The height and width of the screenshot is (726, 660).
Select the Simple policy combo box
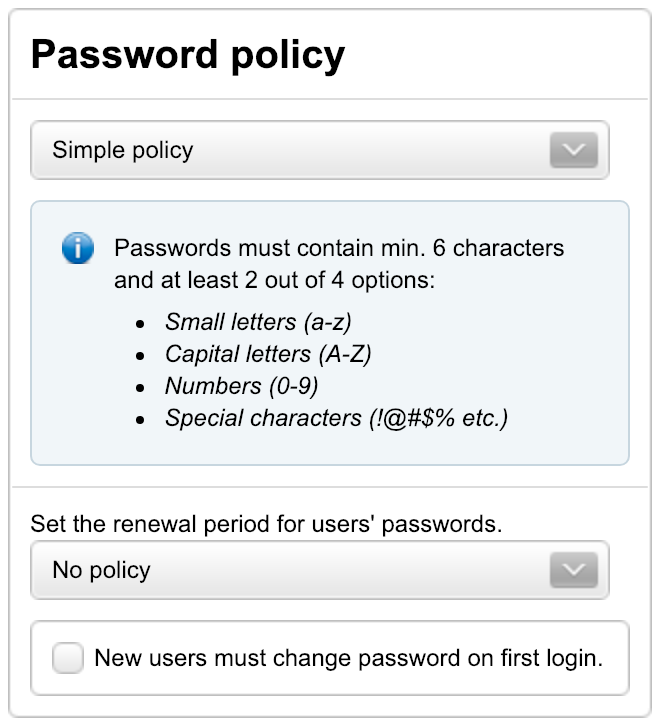click(320, 150)
